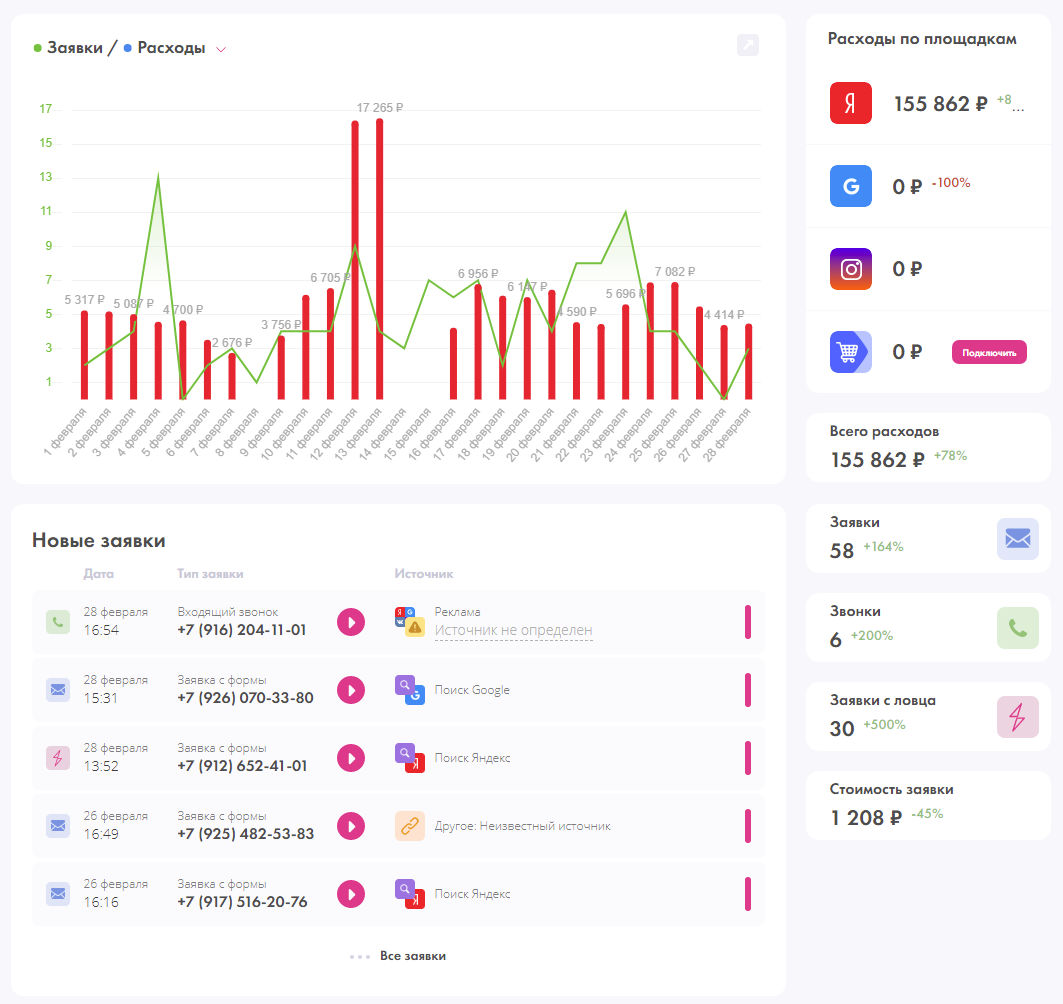Click the ad source icon with warning
Viewport: 1063px width, 1004px height.
[409, 622]
